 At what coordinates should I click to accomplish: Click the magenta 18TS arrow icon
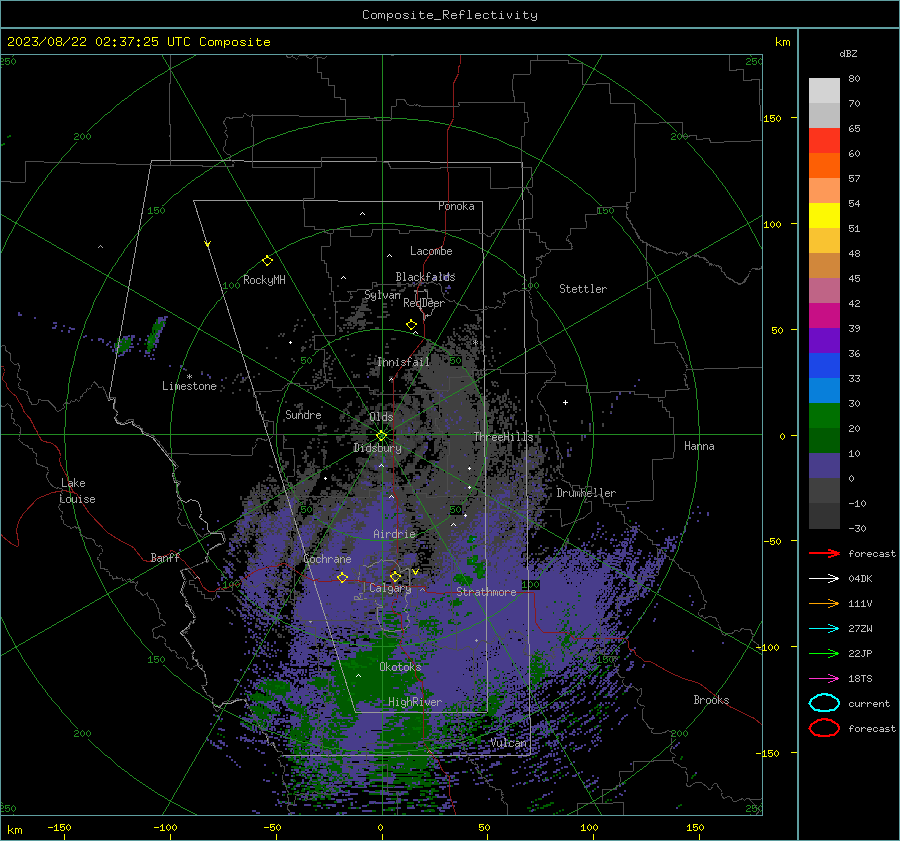(824, 678)
